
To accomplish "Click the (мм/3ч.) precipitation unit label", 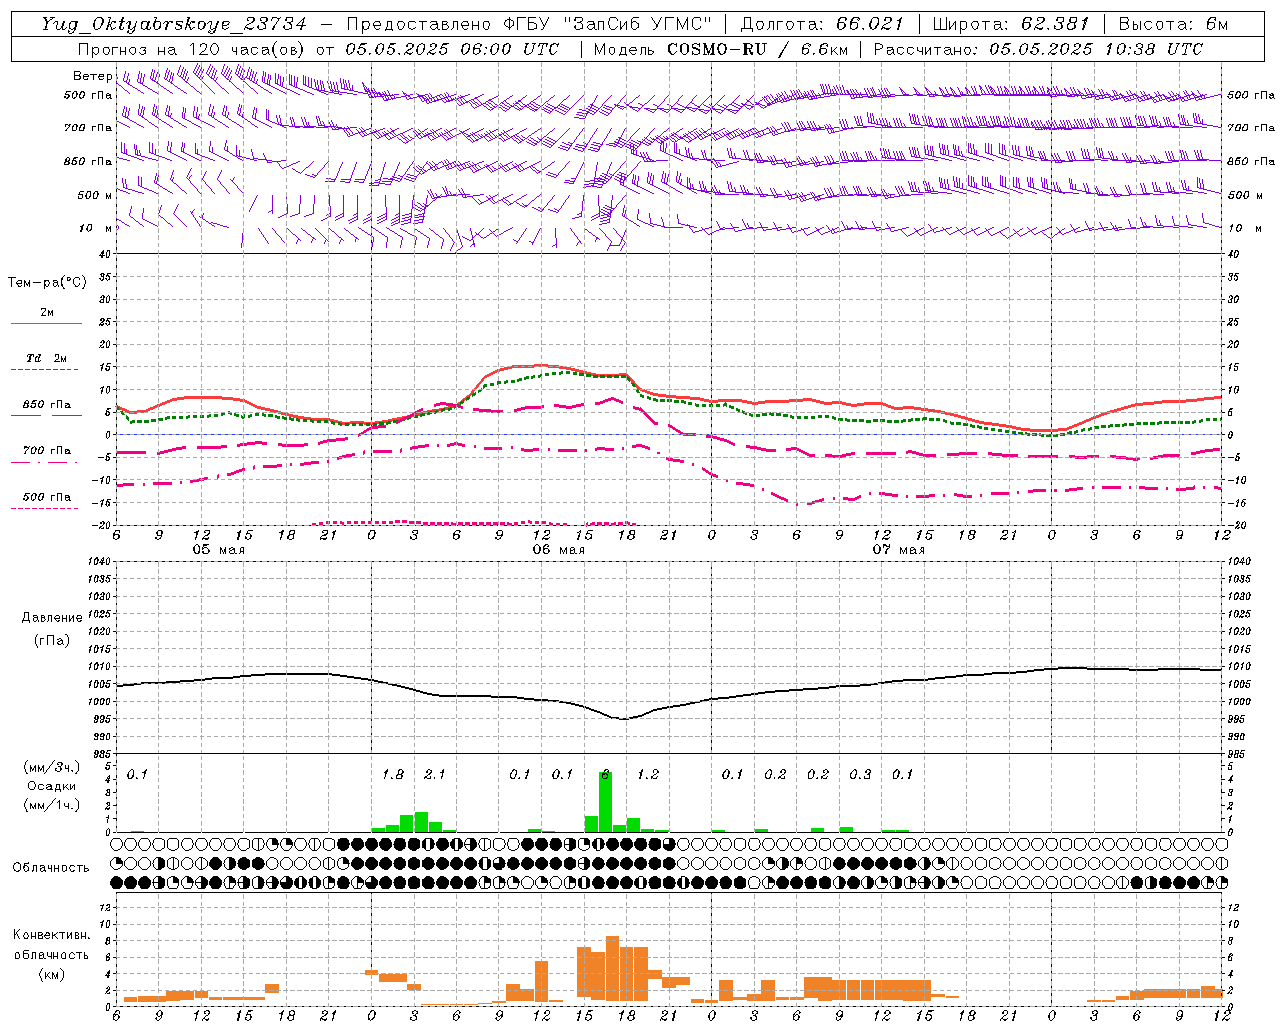I will pyautogui.click(x=52, y=768).
